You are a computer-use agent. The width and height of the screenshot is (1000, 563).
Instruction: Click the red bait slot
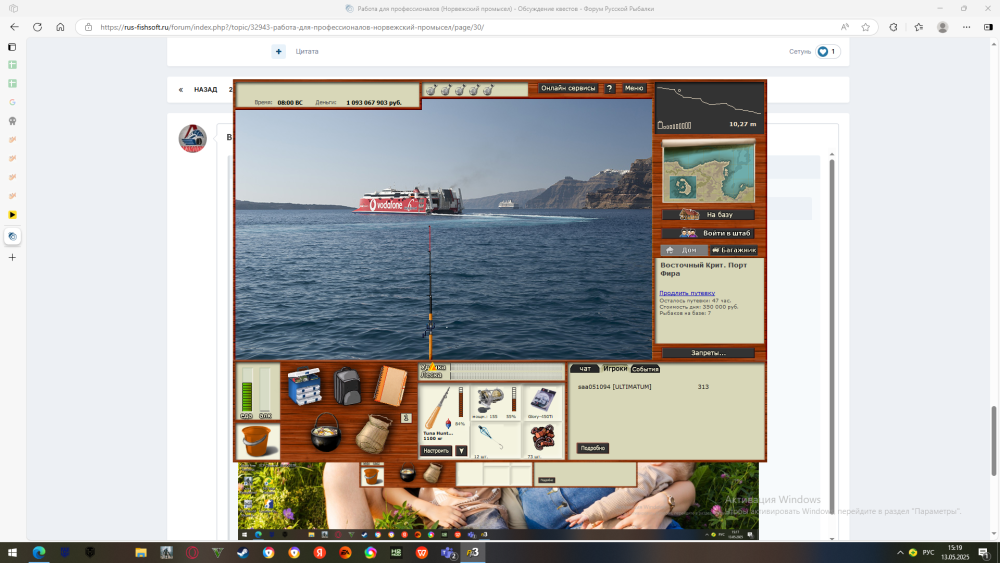[x=543, y=438]
